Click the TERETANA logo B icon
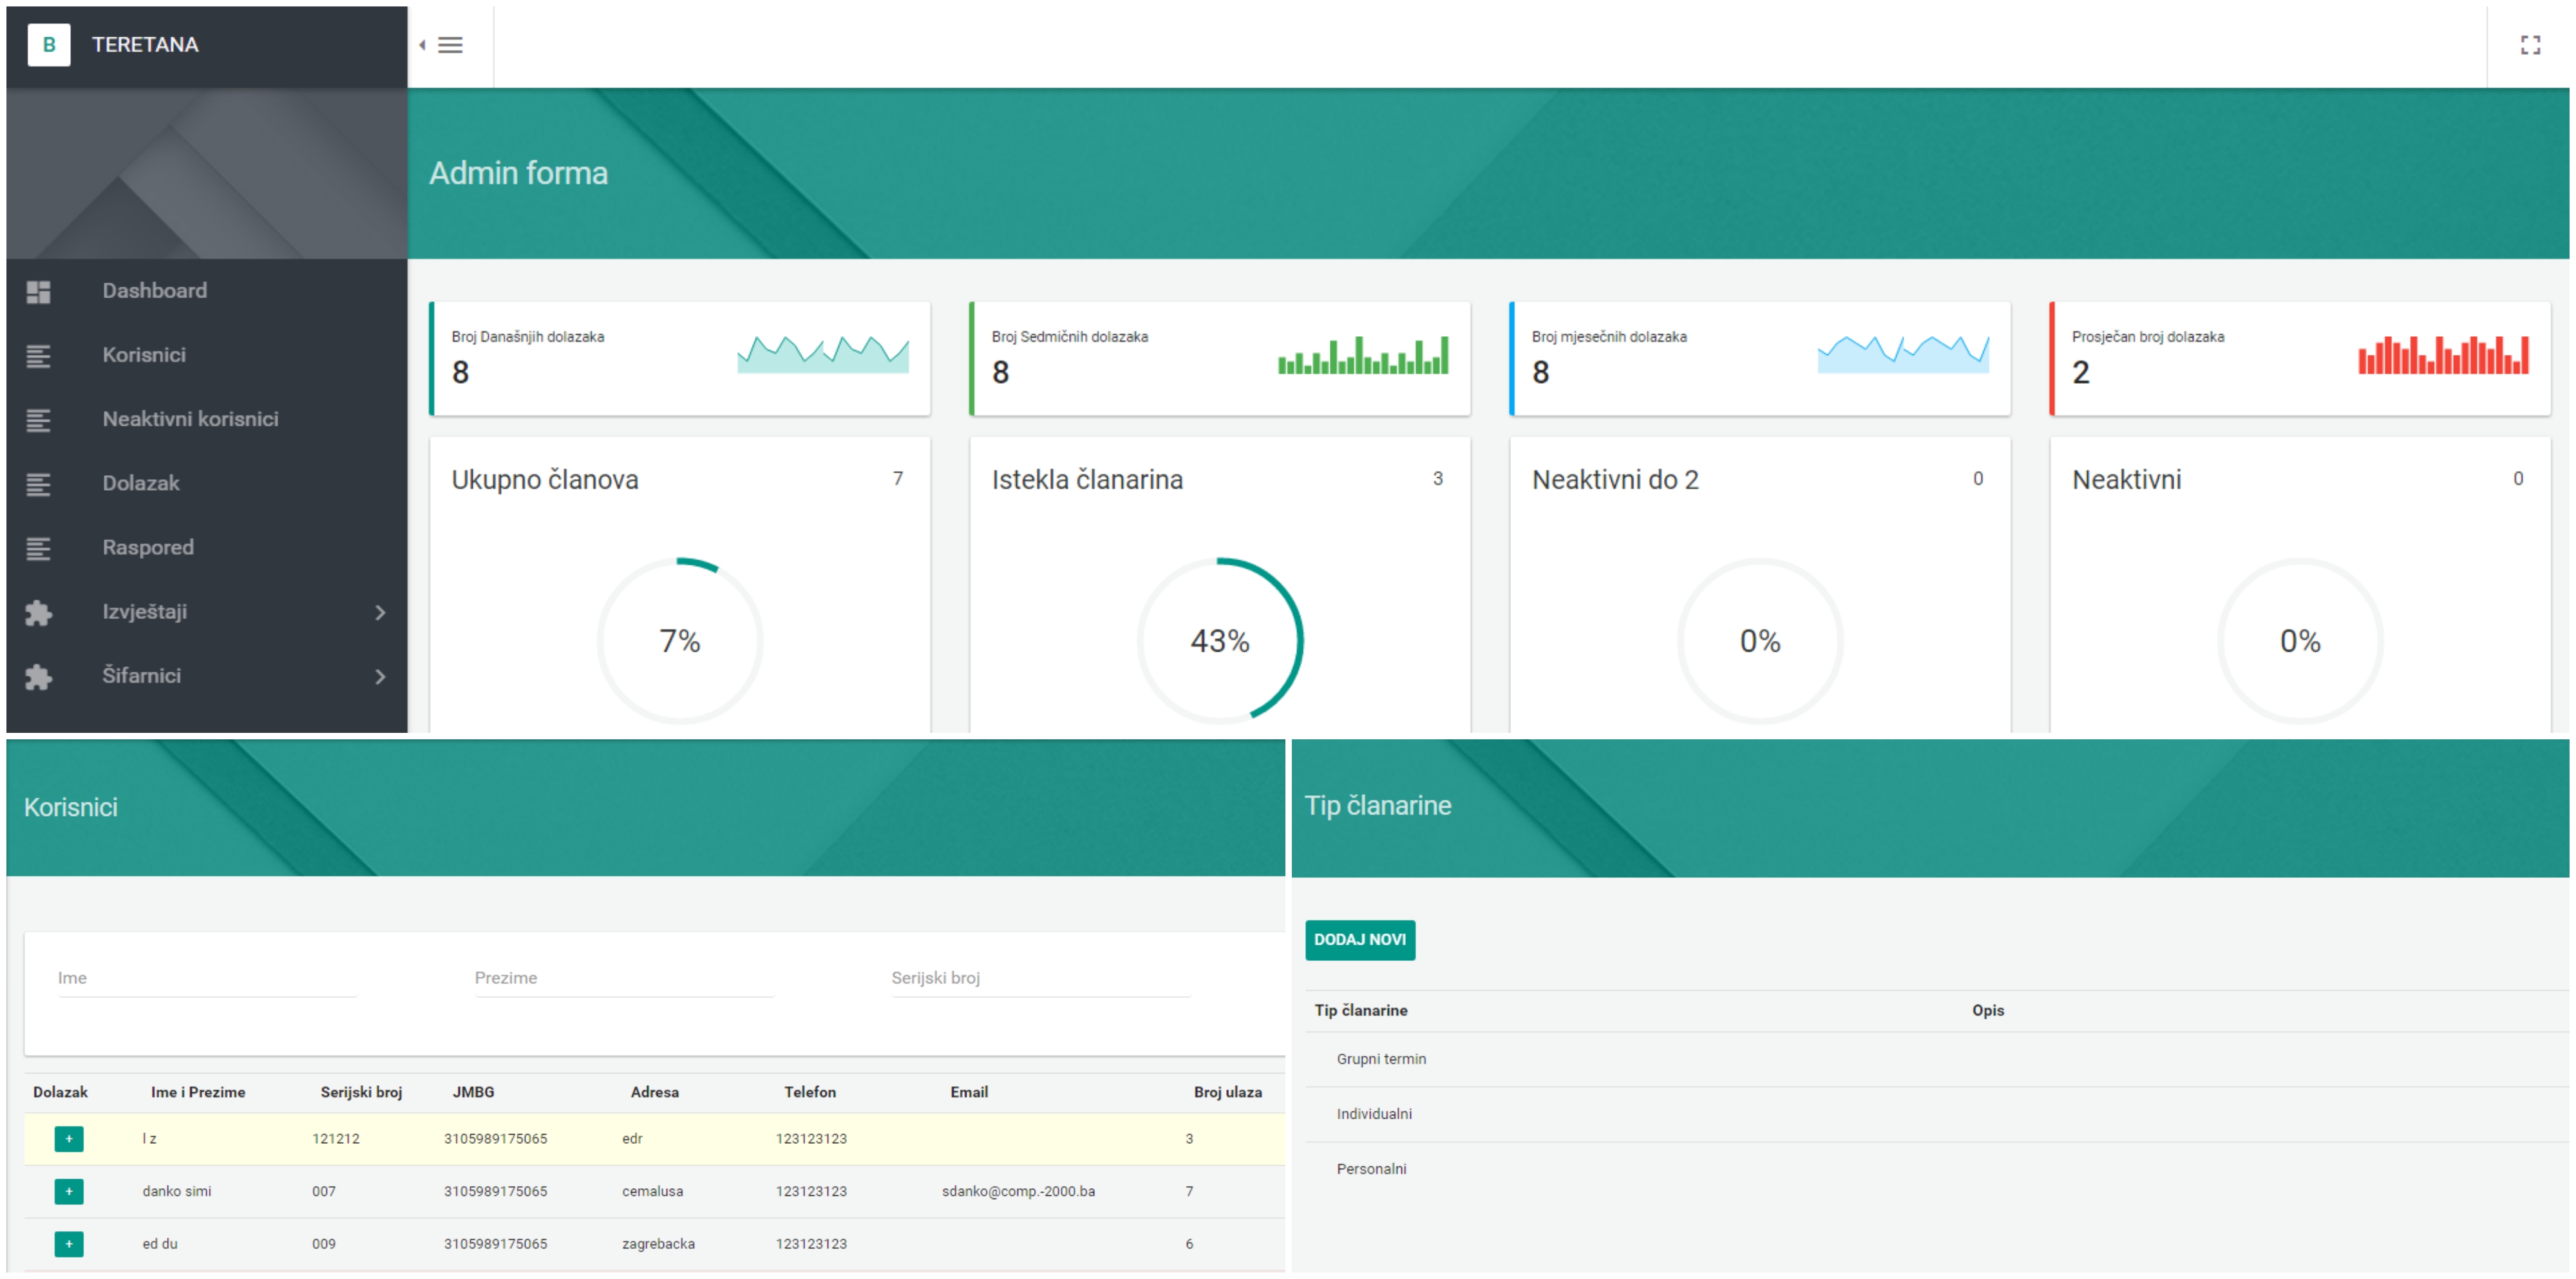This screenshot has height=1279, width=2576. point(48,45)
